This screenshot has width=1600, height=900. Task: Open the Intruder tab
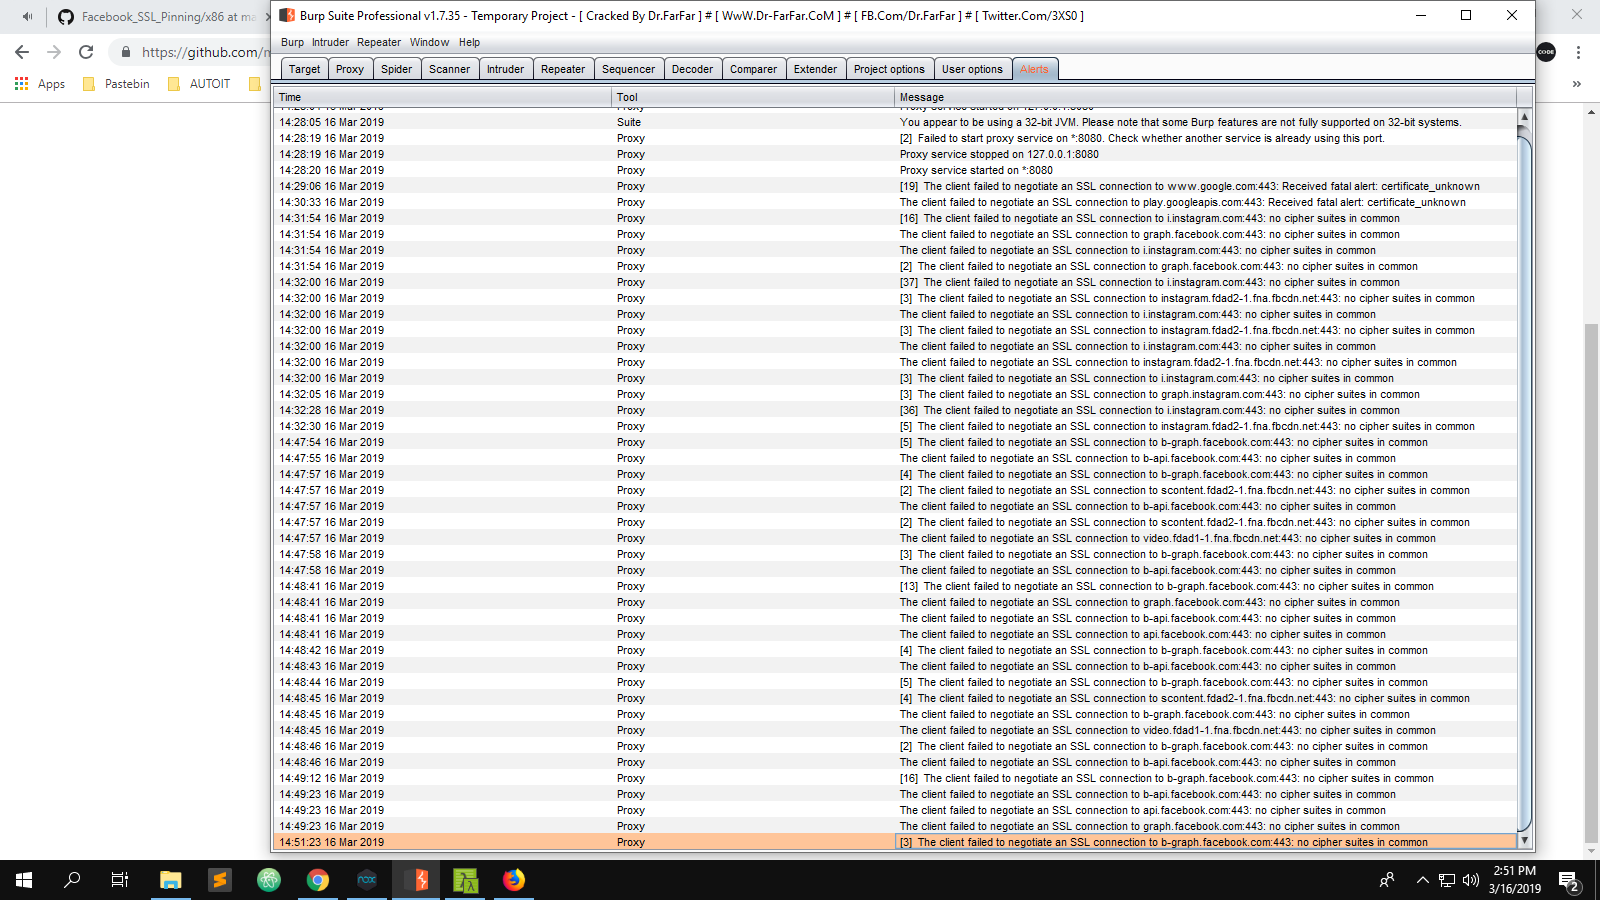click(505, 69)
